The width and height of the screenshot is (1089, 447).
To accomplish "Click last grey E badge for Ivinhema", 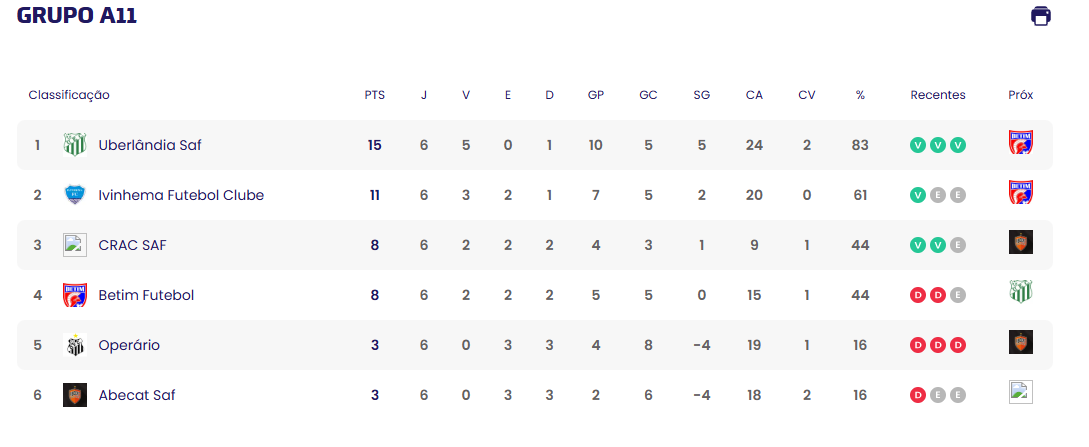I will click(958, 195).
